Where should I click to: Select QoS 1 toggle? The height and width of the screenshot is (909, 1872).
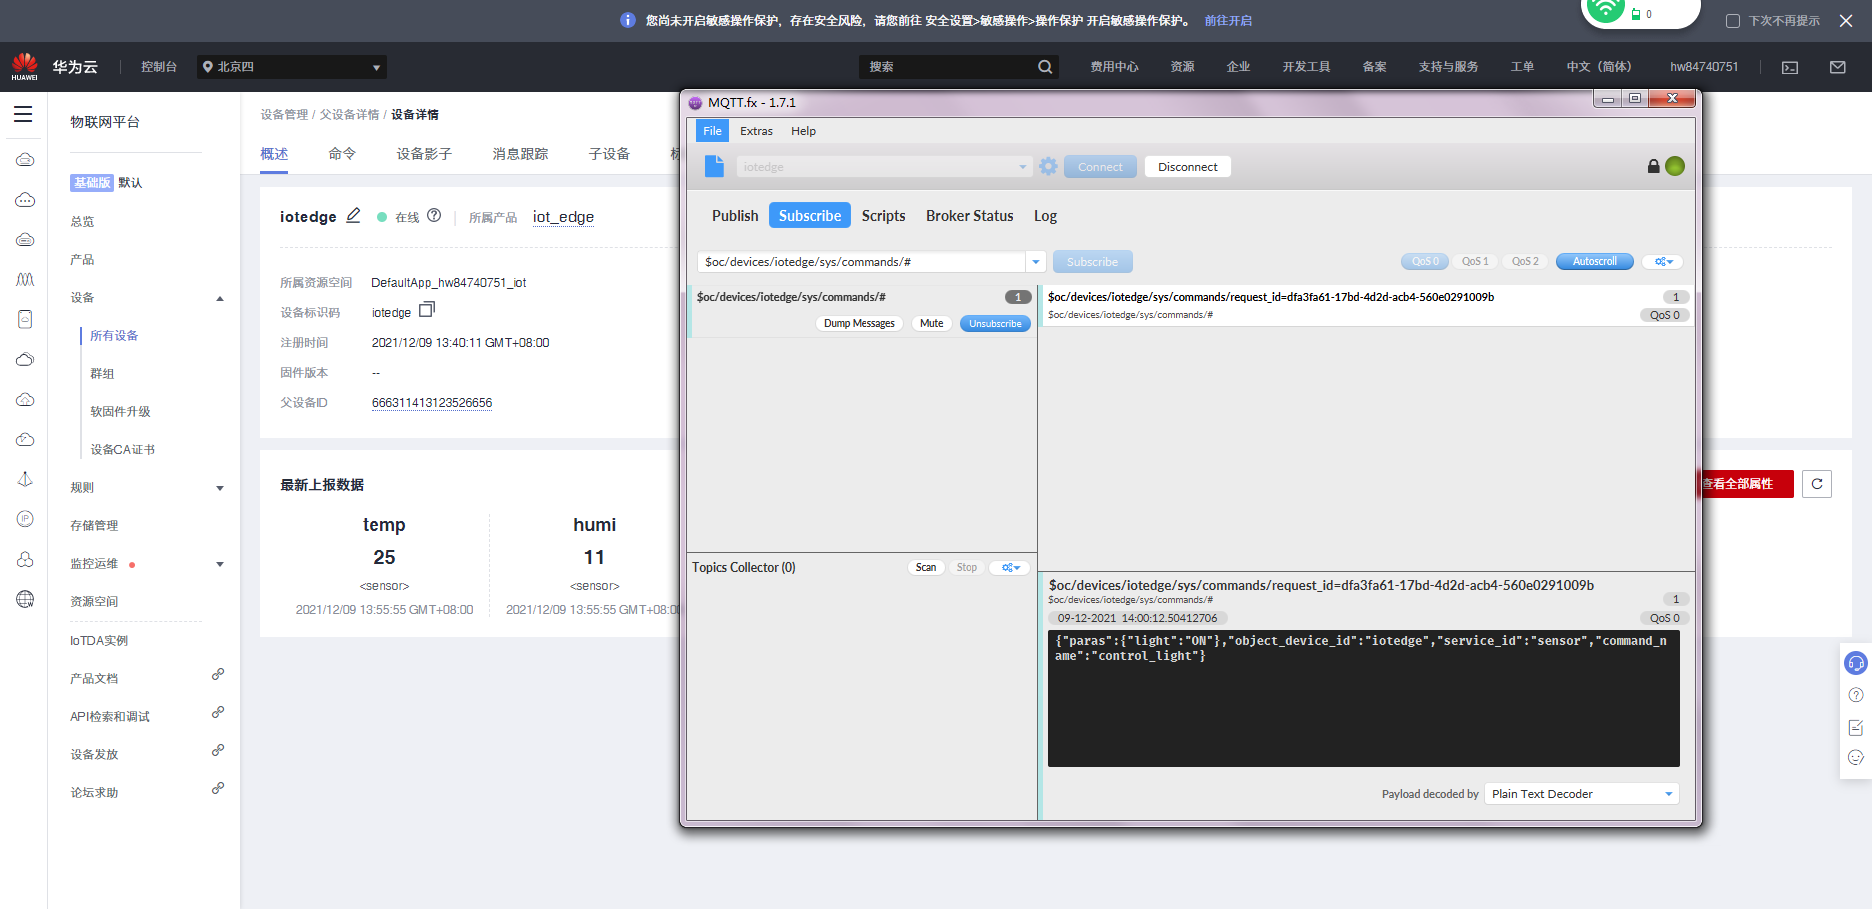[x=1475, y=261]
